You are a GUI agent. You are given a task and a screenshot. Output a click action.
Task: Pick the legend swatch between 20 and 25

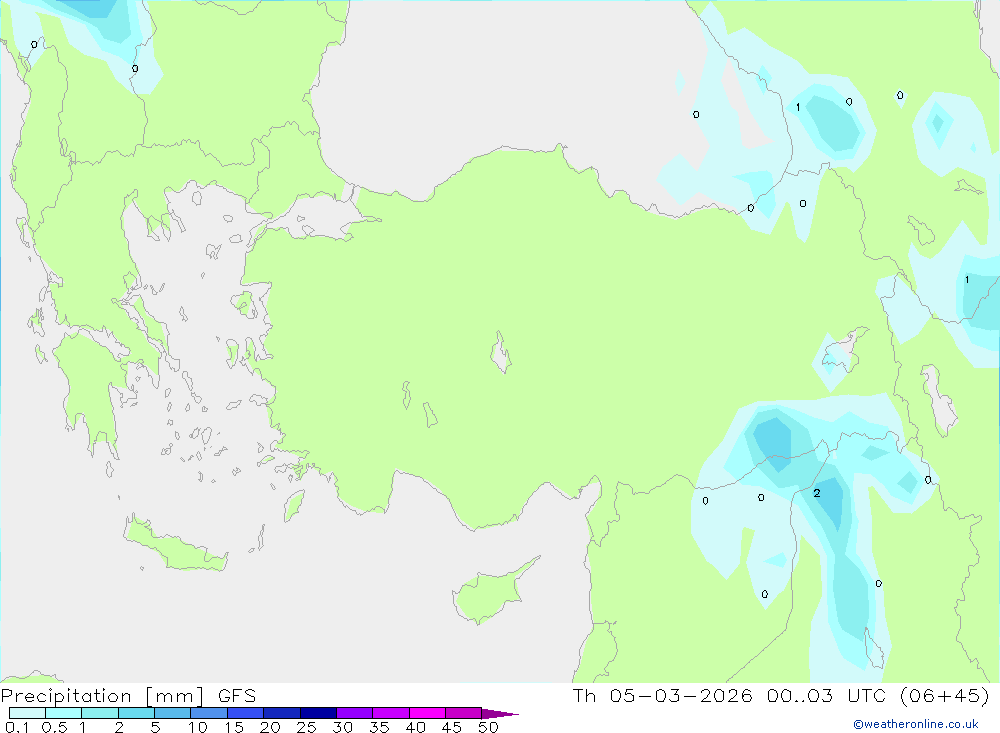[282, 713]
